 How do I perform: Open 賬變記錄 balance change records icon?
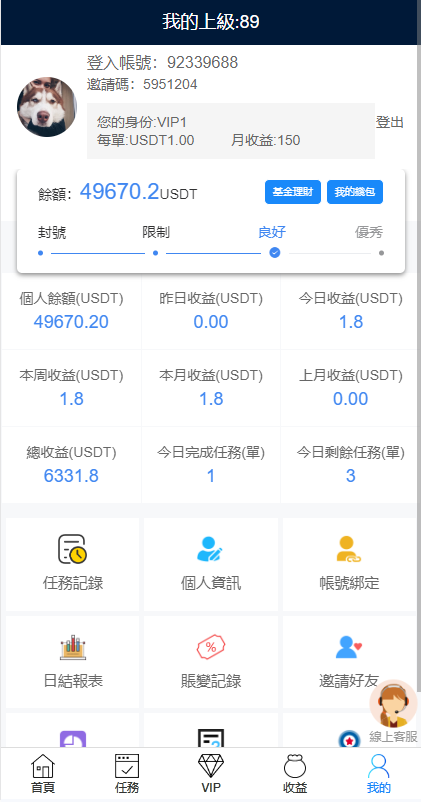(211, 648)
